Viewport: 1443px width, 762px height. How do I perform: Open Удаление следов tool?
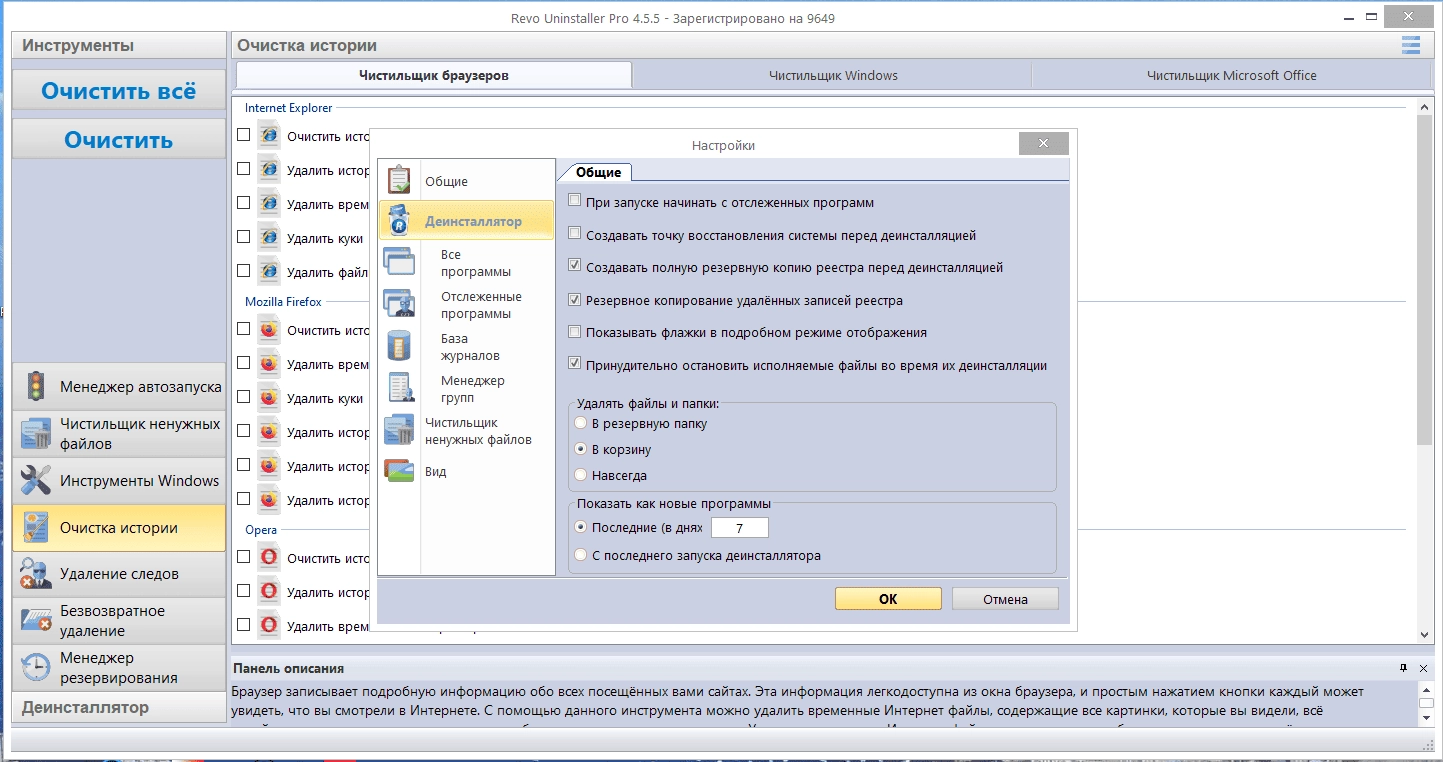click(119, 574)
